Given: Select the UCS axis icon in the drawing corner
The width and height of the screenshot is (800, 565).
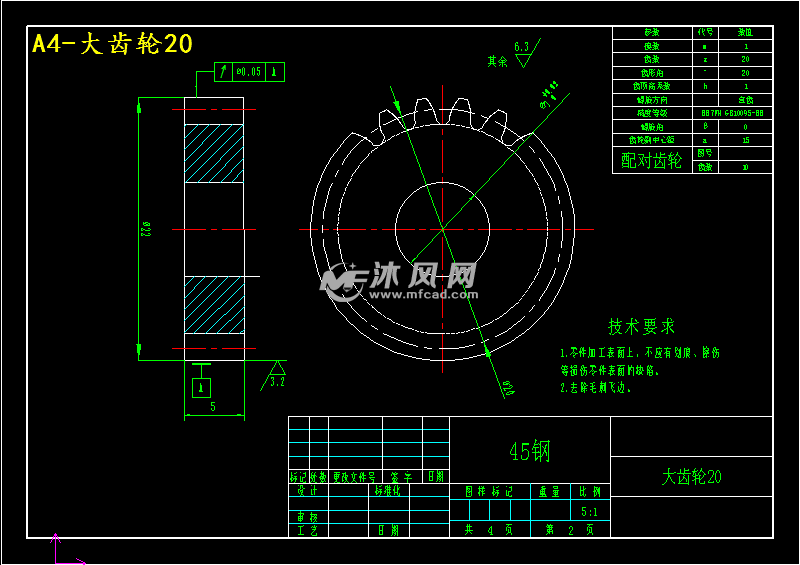Looking at the screenshot, I should [68, 550].
